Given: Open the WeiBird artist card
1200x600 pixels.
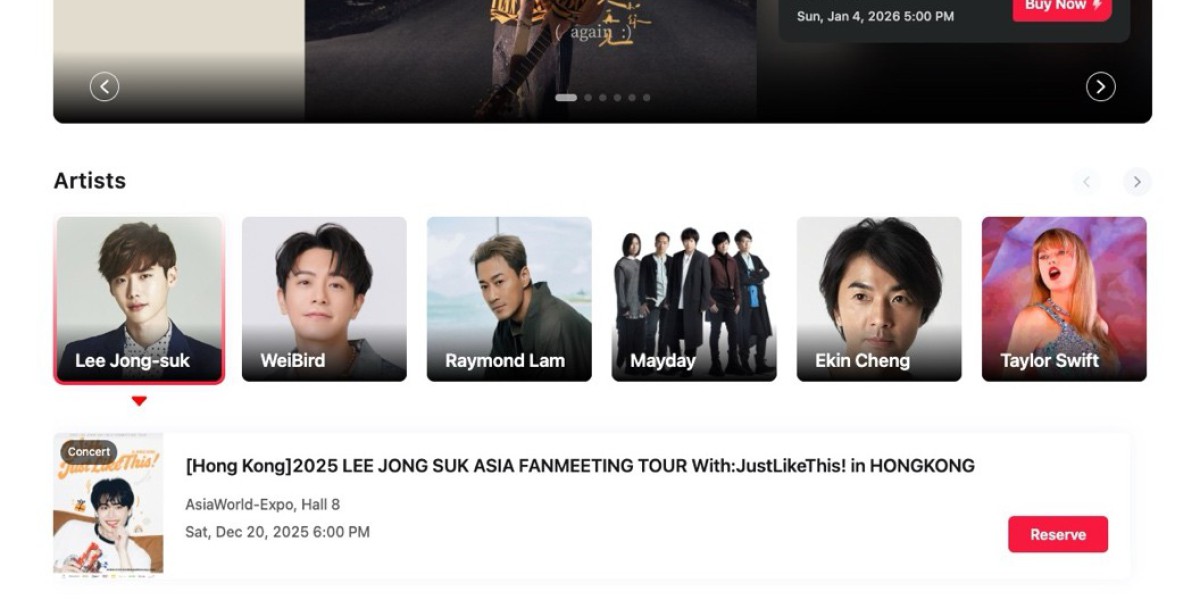Looking at the screenshot, I should [x=324, y=299].
